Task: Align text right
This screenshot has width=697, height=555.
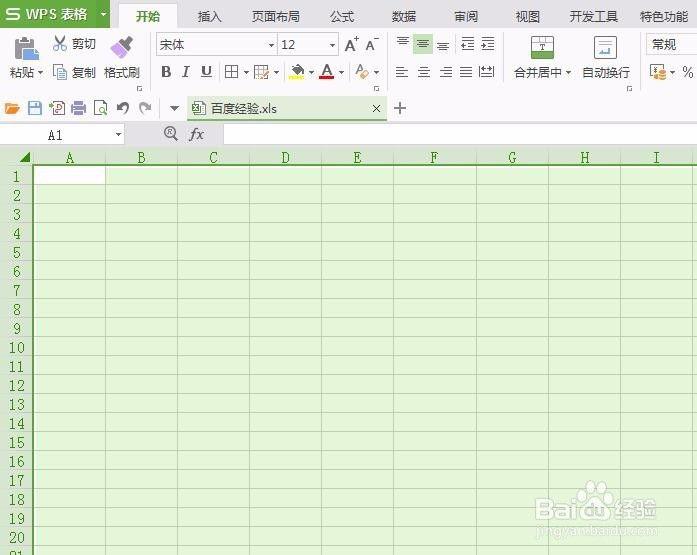Action: pos(445,72)
